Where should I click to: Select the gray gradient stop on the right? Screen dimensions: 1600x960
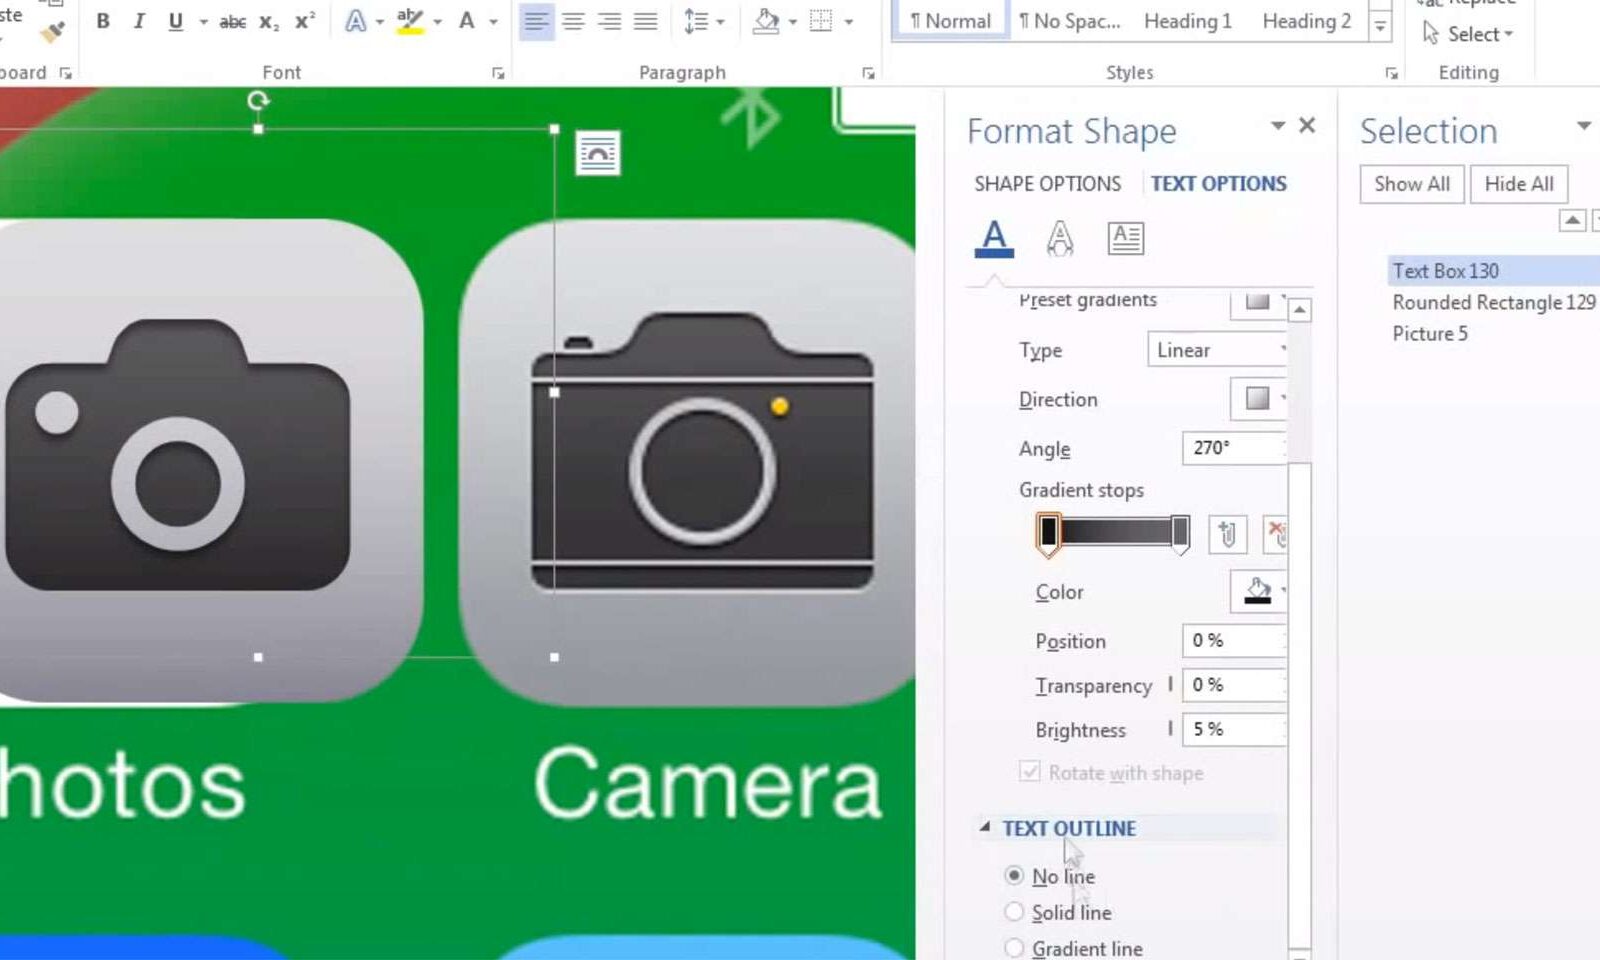click(1180, 532)
